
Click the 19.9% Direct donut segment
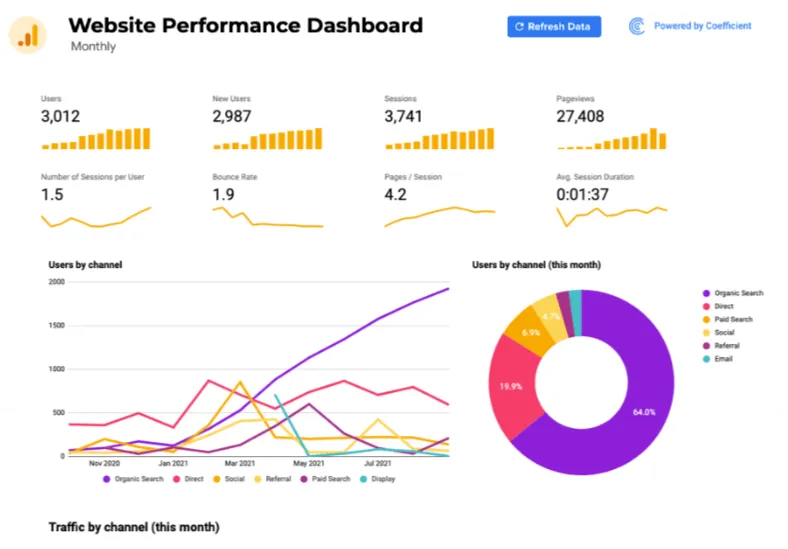(511, 387)
